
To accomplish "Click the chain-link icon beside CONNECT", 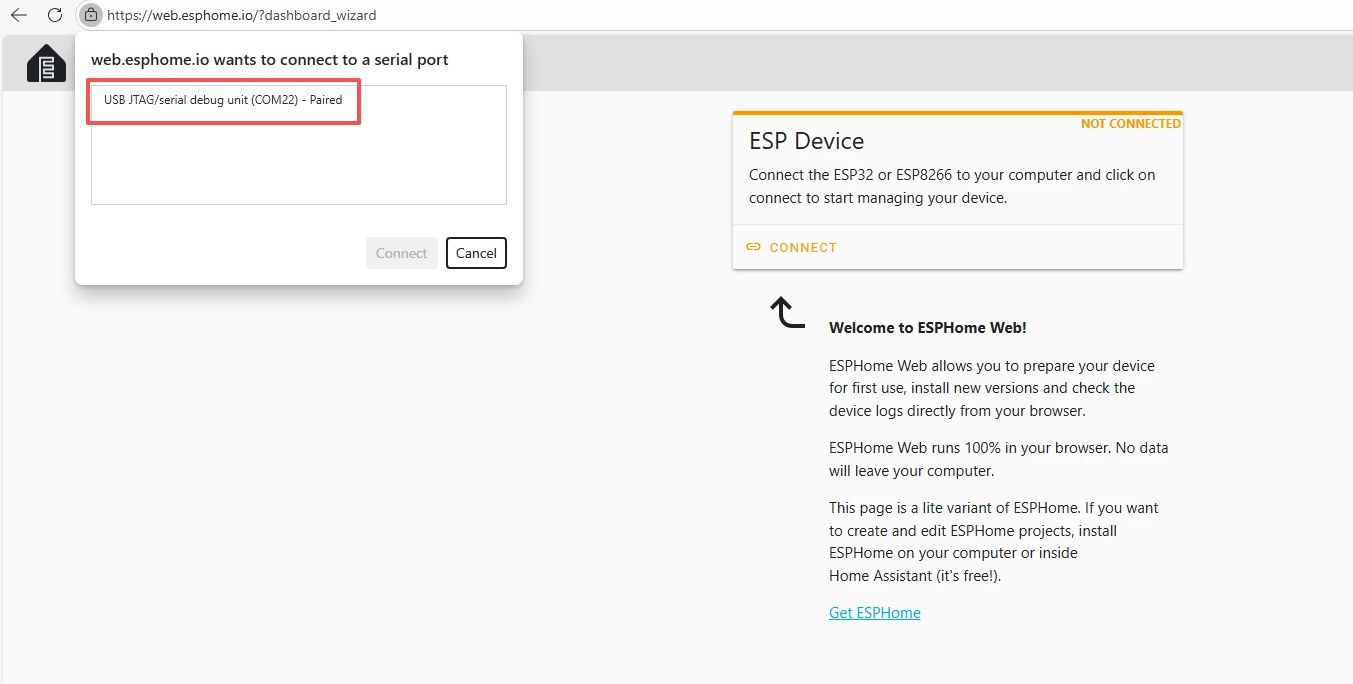I will 754,247.
